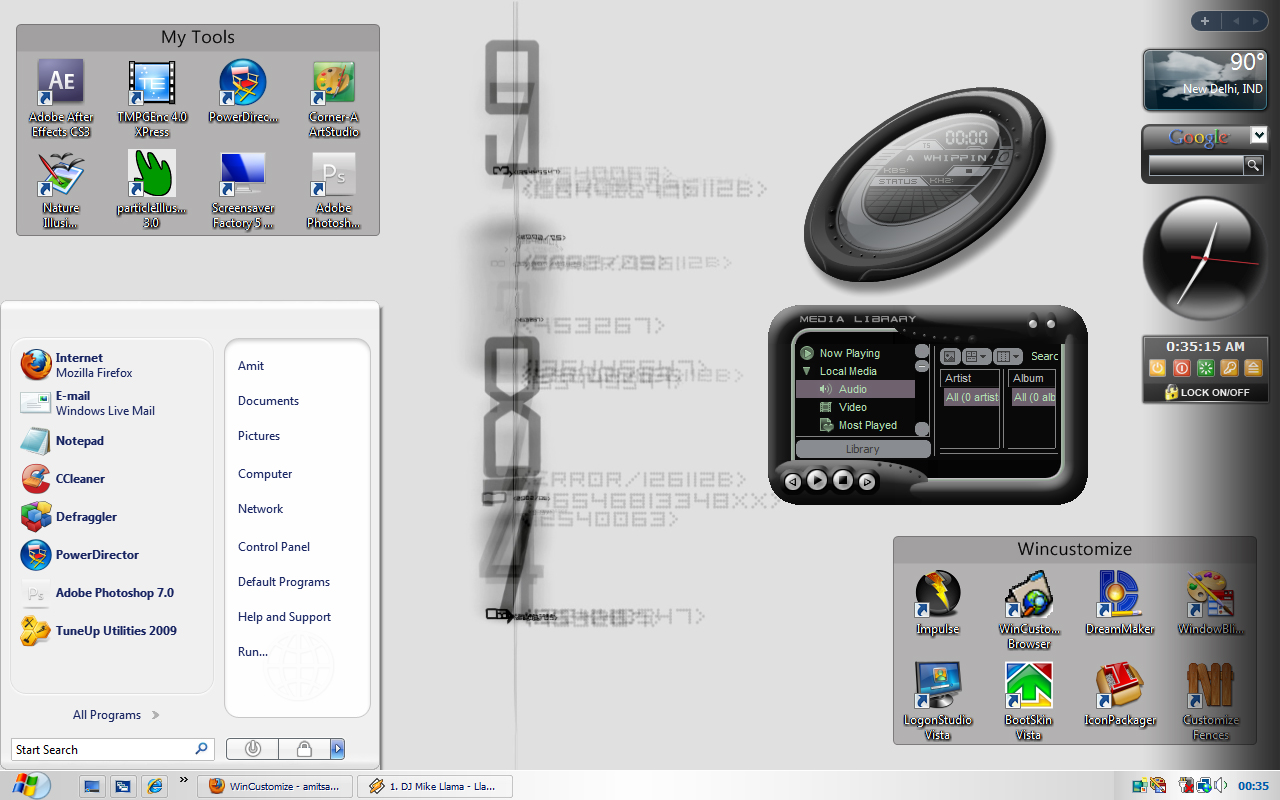Toggle LOCK ON/OFF in the gadget
Viewport: 1280px width, 800px height.
(1206, 392)
